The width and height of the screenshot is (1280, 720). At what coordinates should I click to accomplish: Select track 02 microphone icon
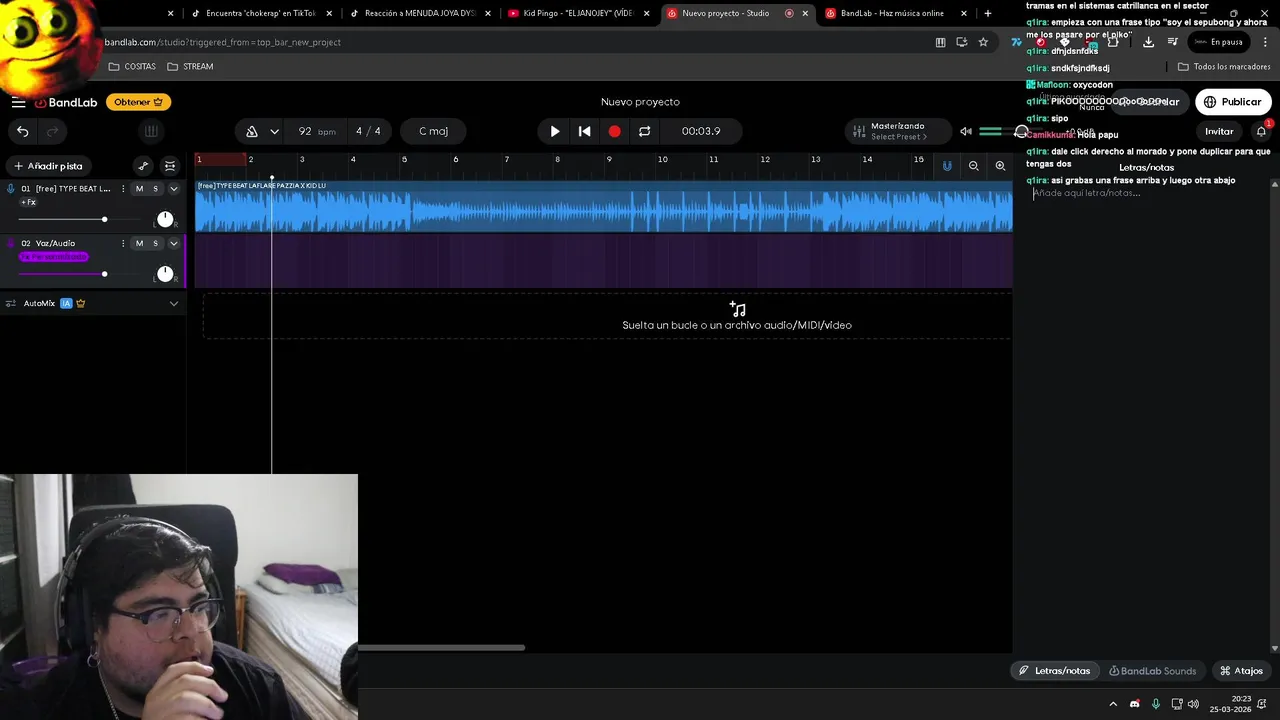11,243
